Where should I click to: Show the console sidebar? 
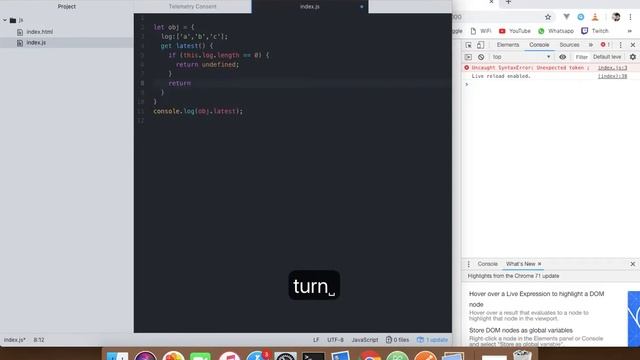pos(468,57)
